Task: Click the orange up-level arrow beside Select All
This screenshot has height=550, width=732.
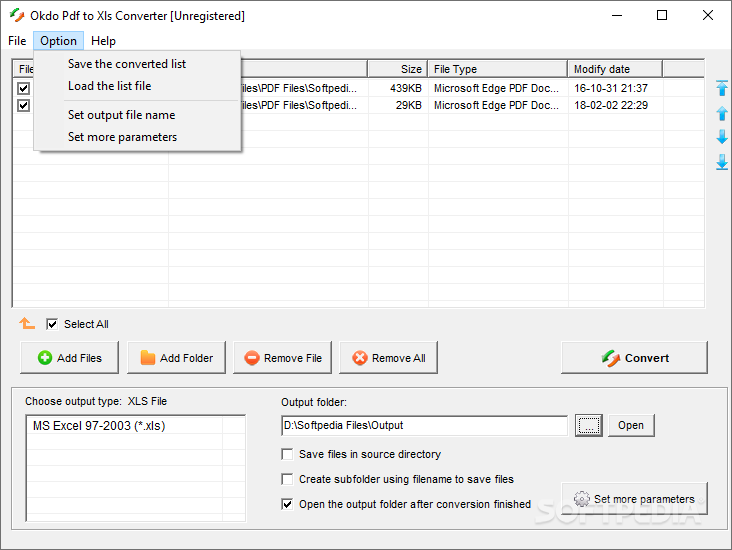Action: (27, 323)
